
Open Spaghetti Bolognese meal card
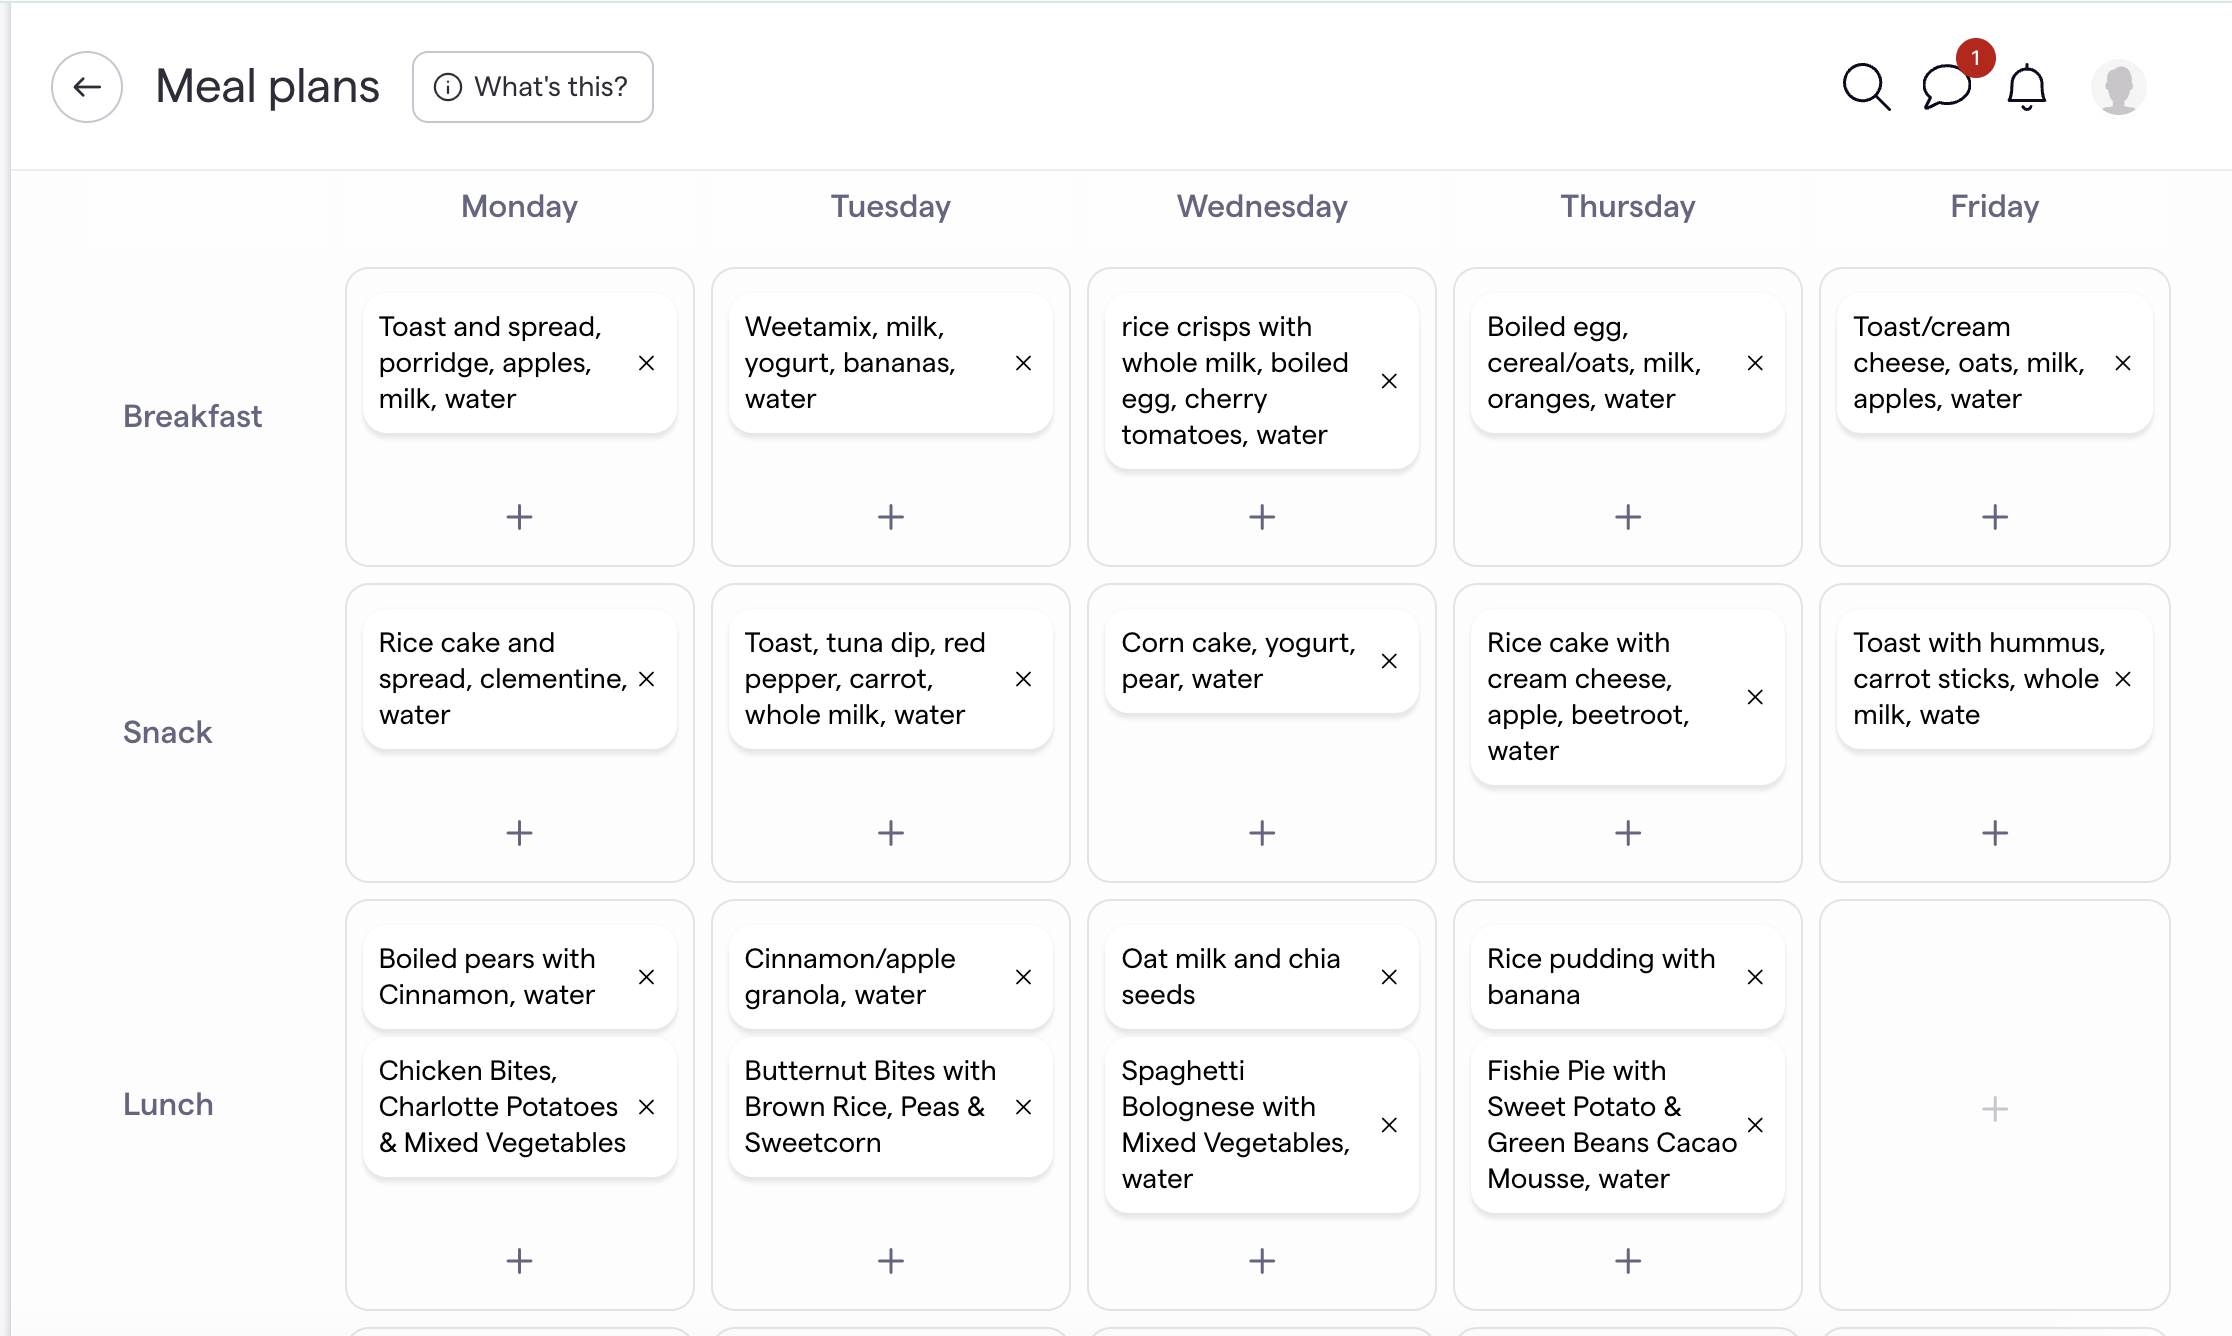(x=1236, y=1125)
